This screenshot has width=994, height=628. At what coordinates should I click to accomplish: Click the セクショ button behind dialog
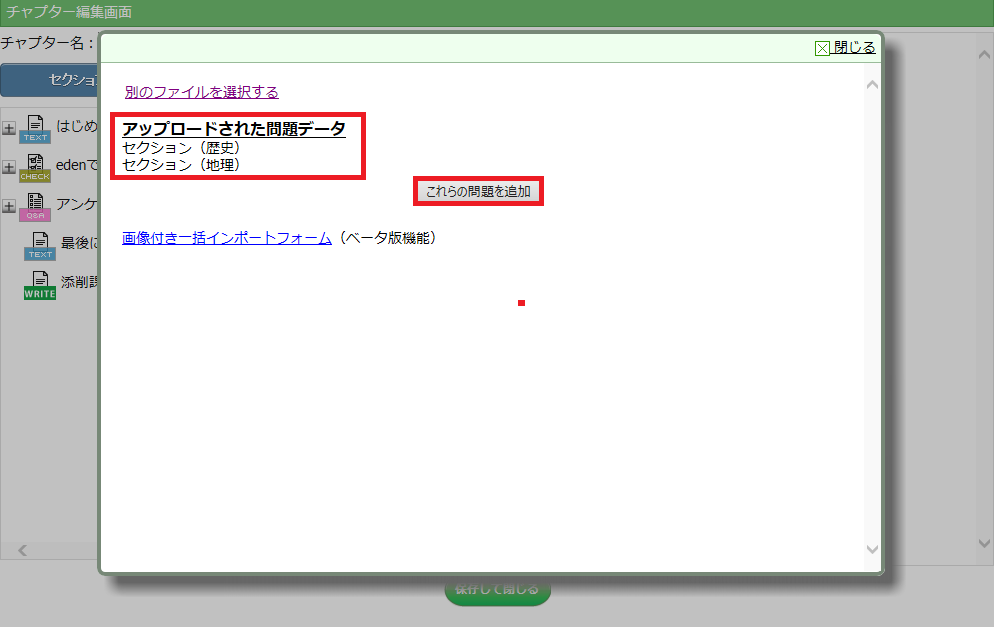coord(51,80)
